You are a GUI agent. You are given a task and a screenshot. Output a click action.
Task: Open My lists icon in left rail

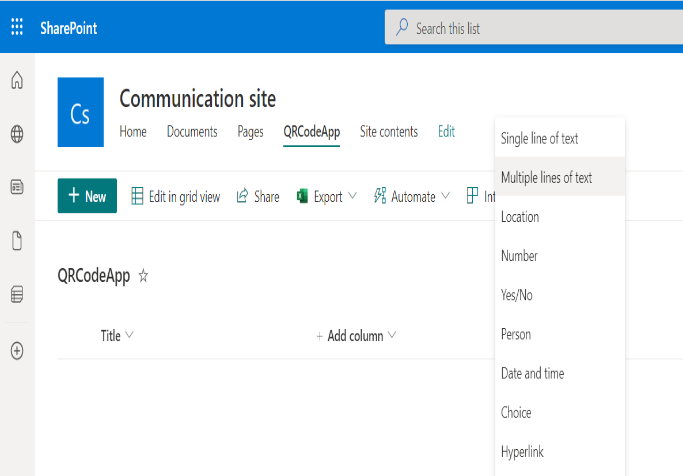(17, 295)
